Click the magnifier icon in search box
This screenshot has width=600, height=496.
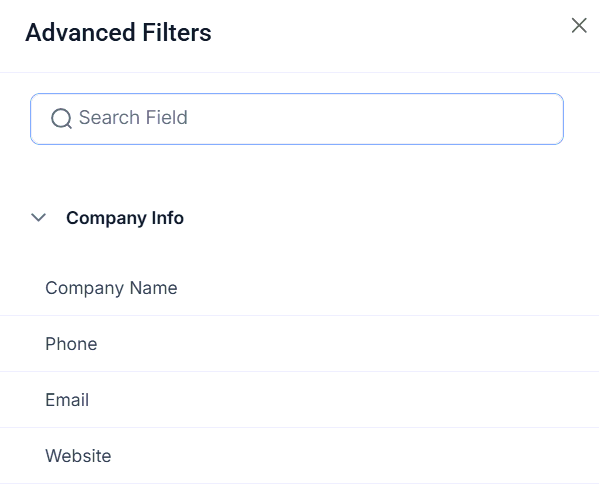[61, 119]
